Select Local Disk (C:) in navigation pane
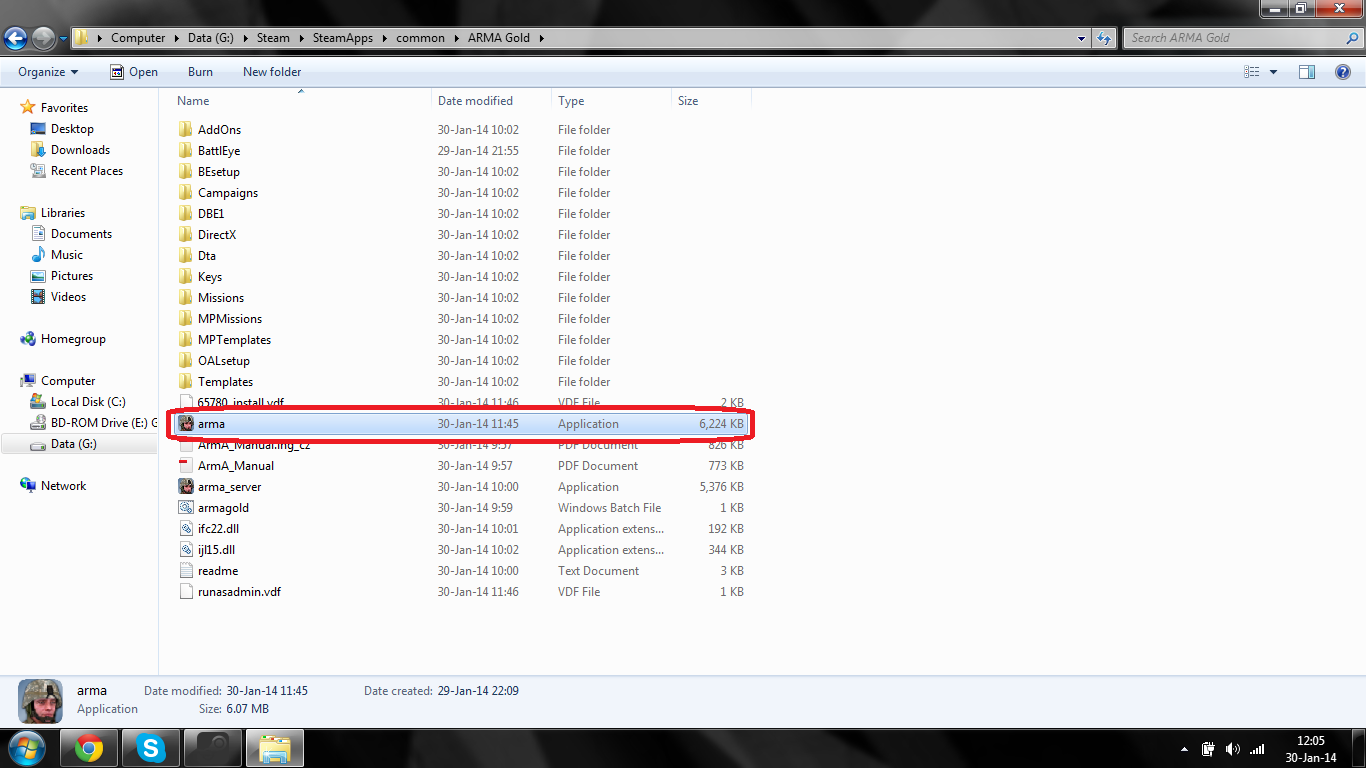 [x=88, y=402]
